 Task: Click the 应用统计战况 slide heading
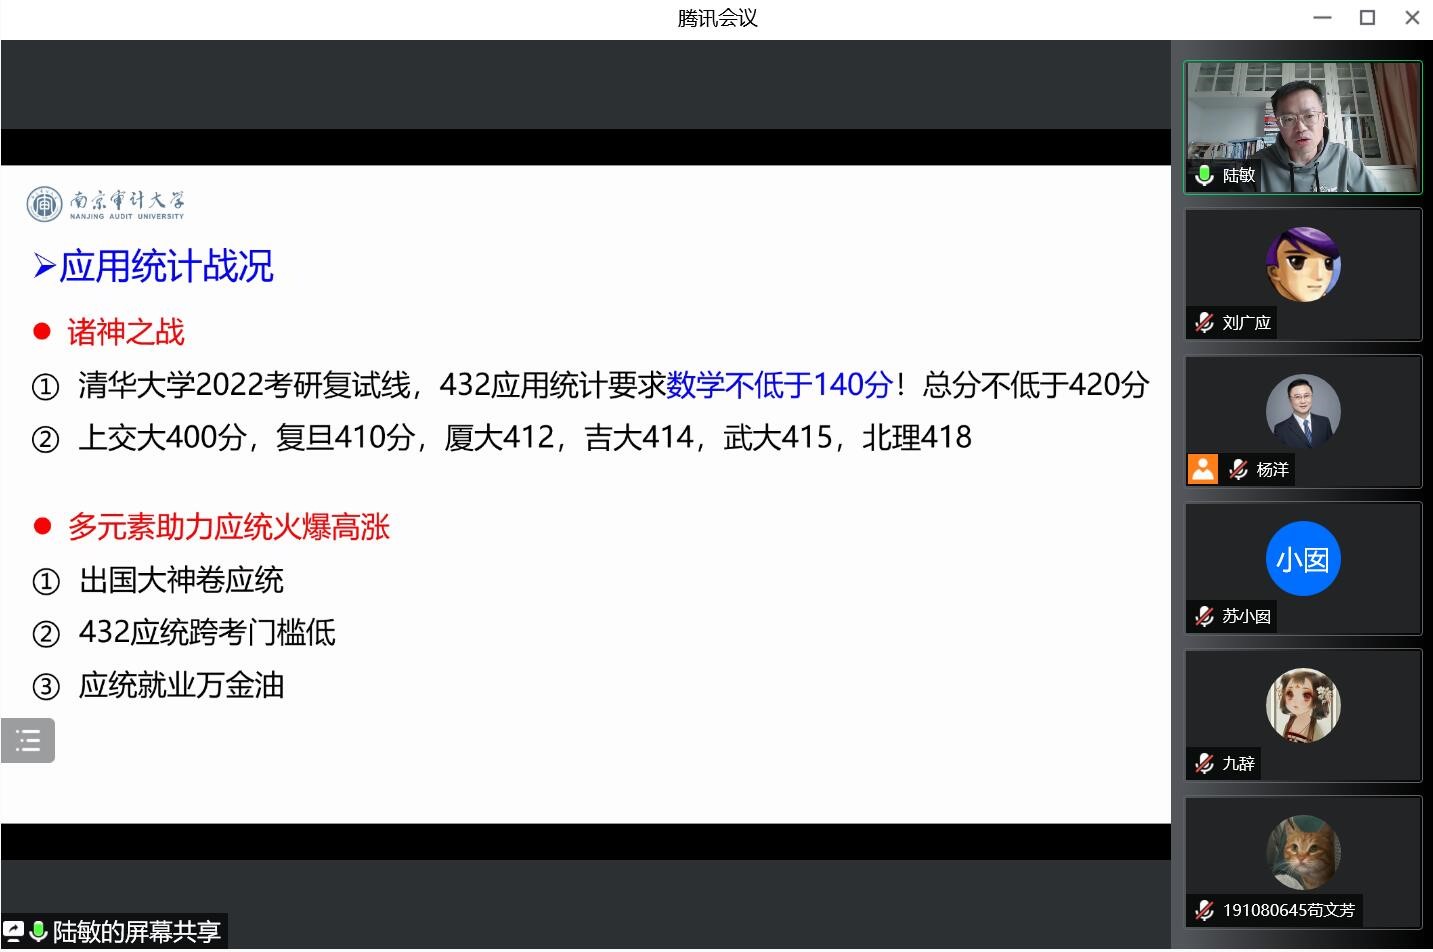coord(165,267)
